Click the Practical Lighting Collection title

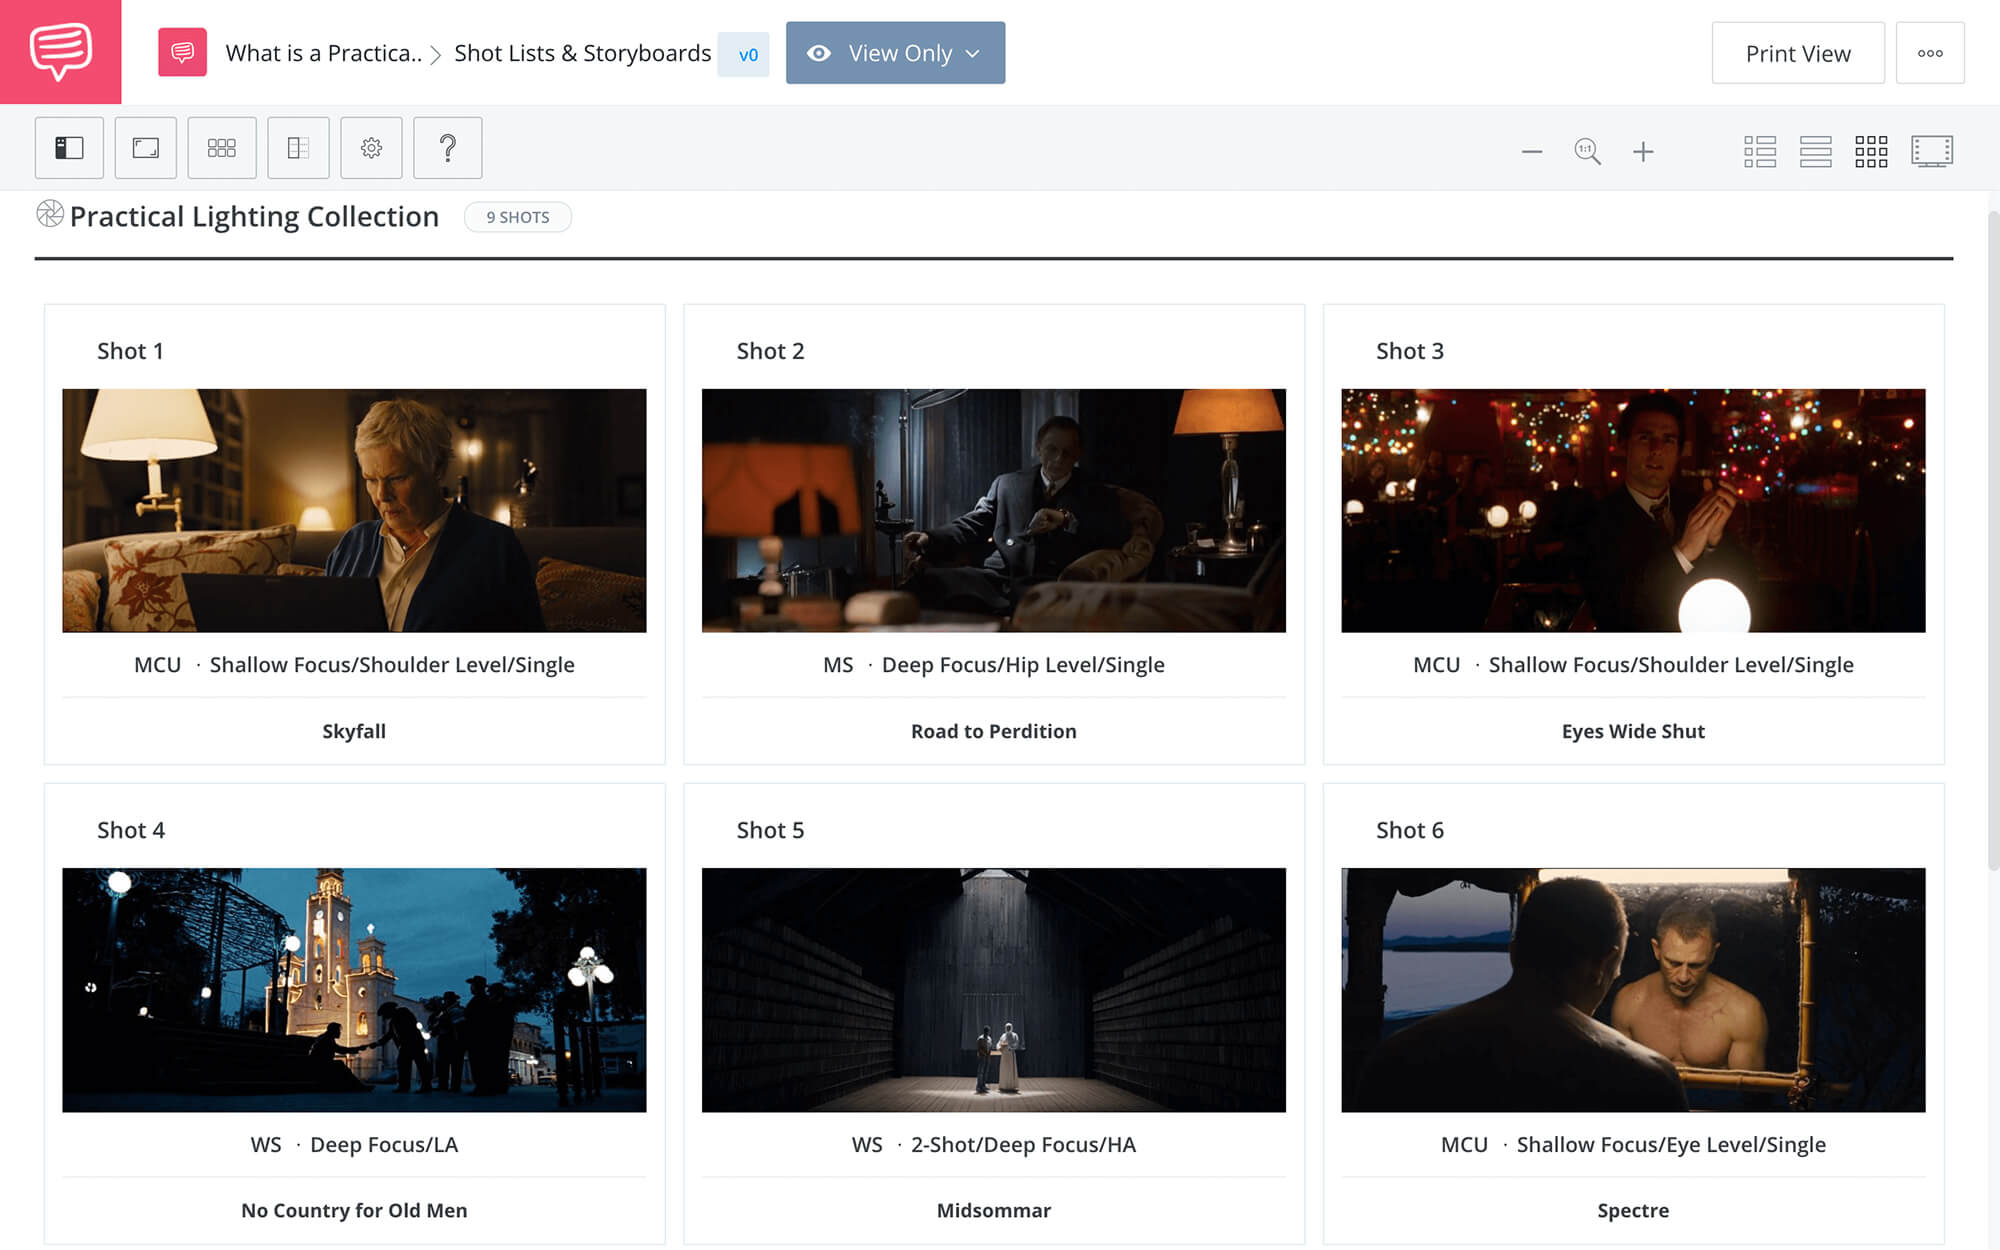click(x=254, y=217)
